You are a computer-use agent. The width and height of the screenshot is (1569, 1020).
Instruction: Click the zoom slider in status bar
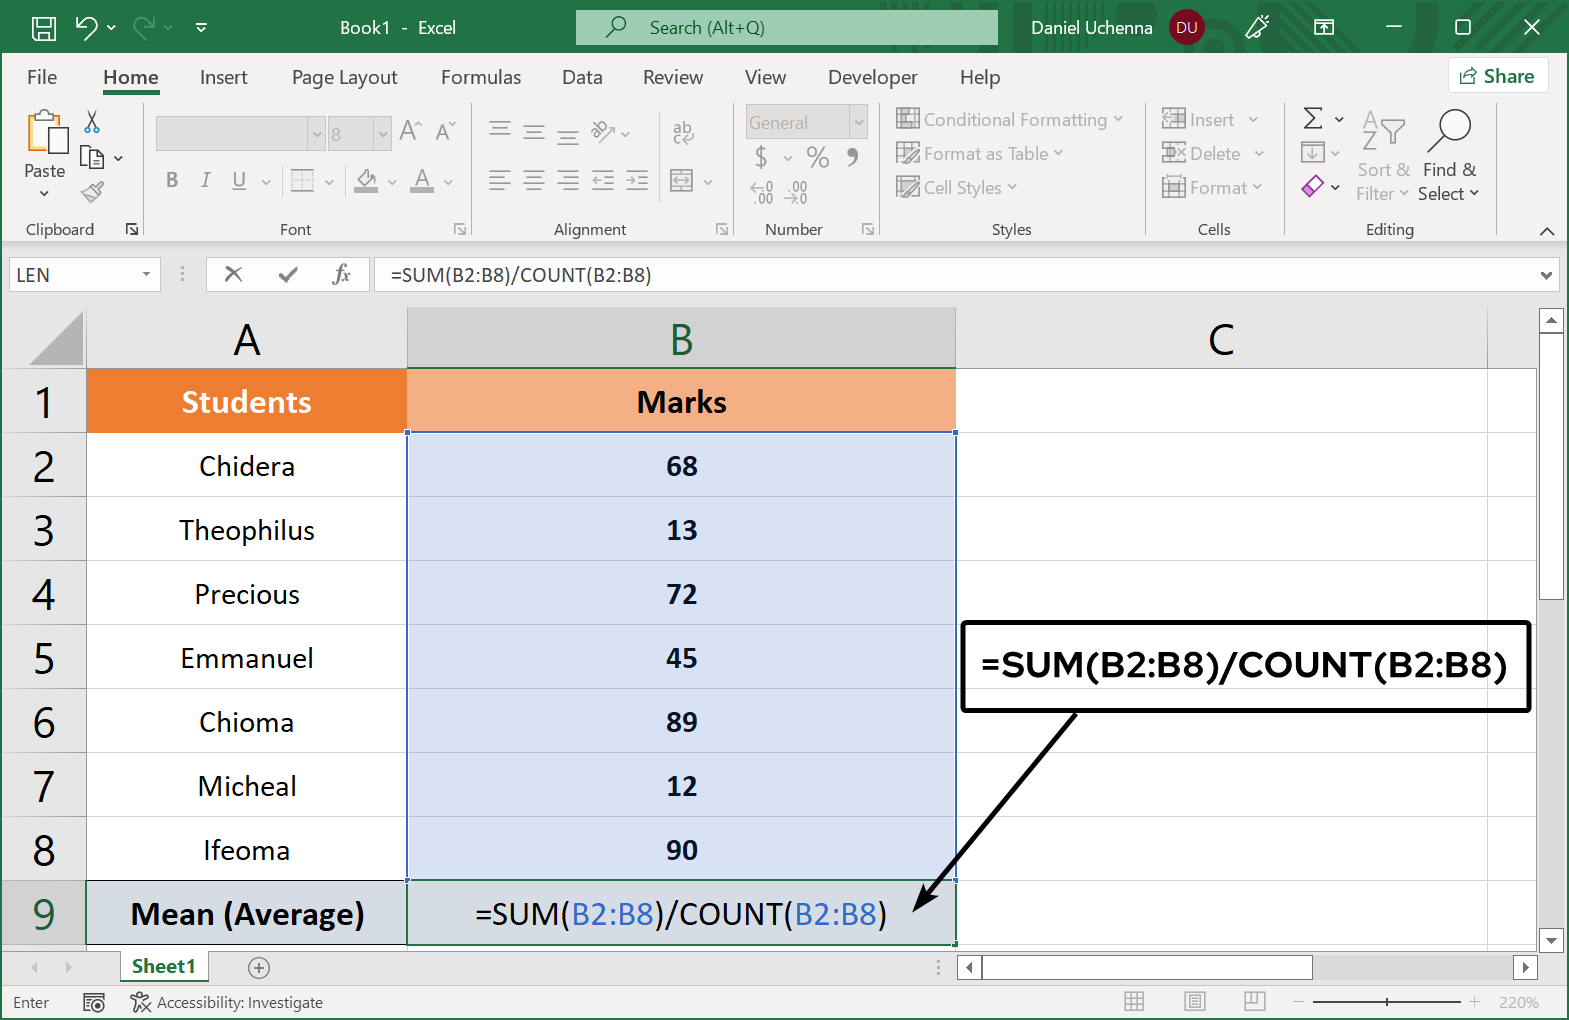click(1386, 1001)
